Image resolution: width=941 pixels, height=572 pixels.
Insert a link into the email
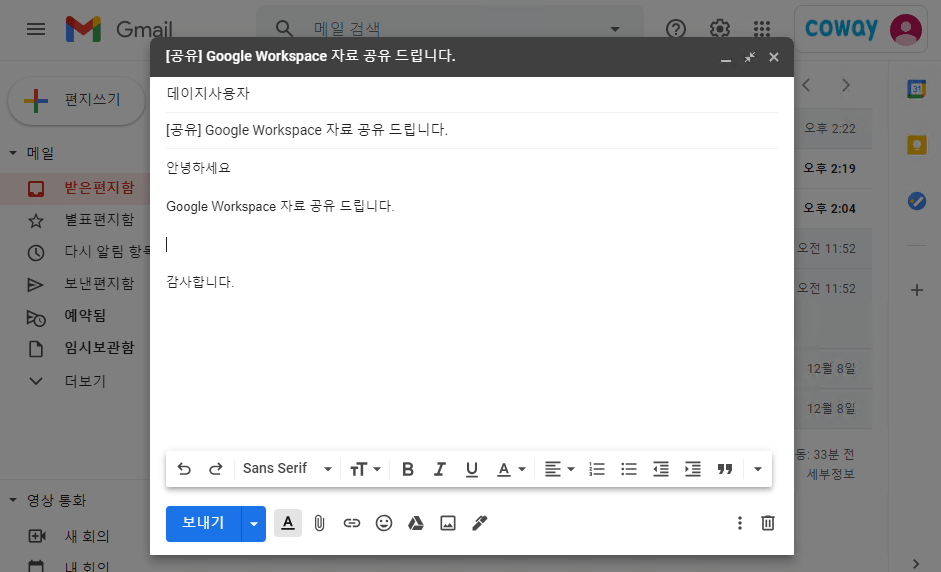352,523
